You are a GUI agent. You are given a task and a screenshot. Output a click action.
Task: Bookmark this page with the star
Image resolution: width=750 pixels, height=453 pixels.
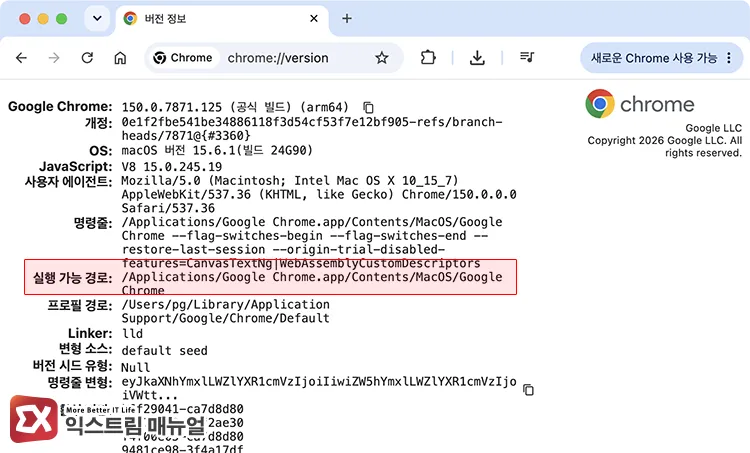point(382,58)
